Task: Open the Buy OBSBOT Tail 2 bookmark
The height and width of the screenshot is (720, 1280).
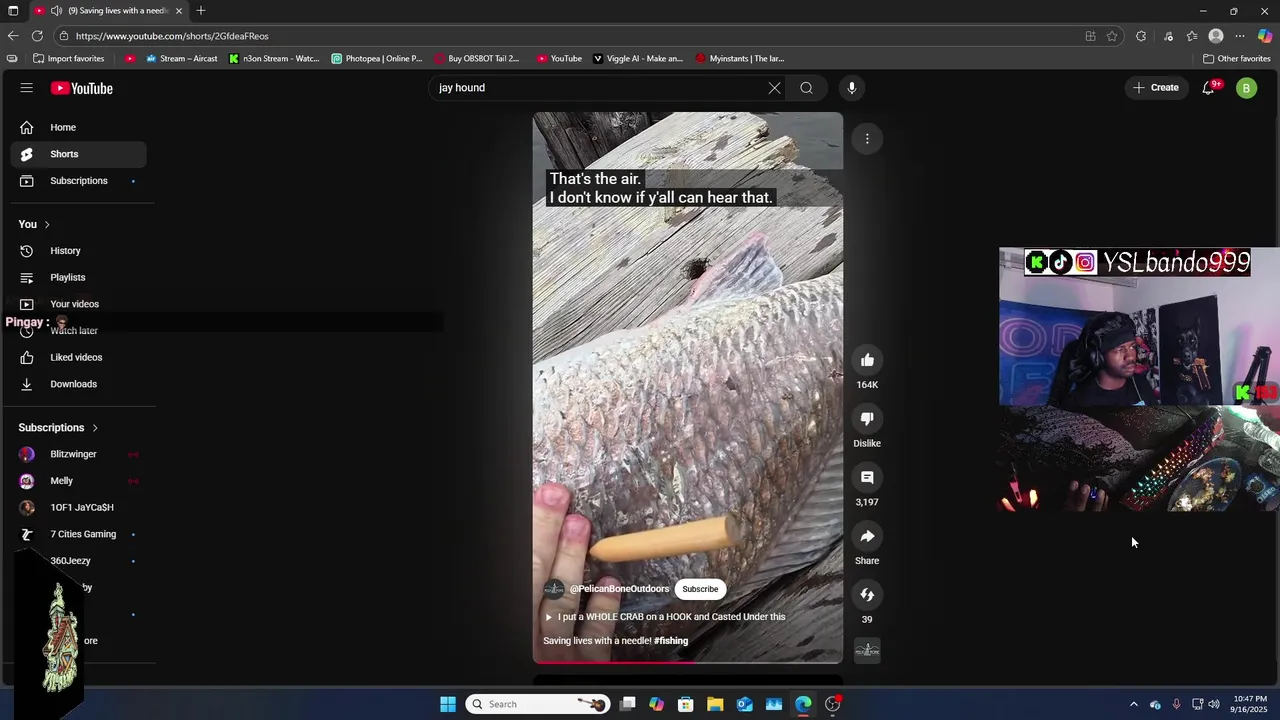Action: point(476,59)
